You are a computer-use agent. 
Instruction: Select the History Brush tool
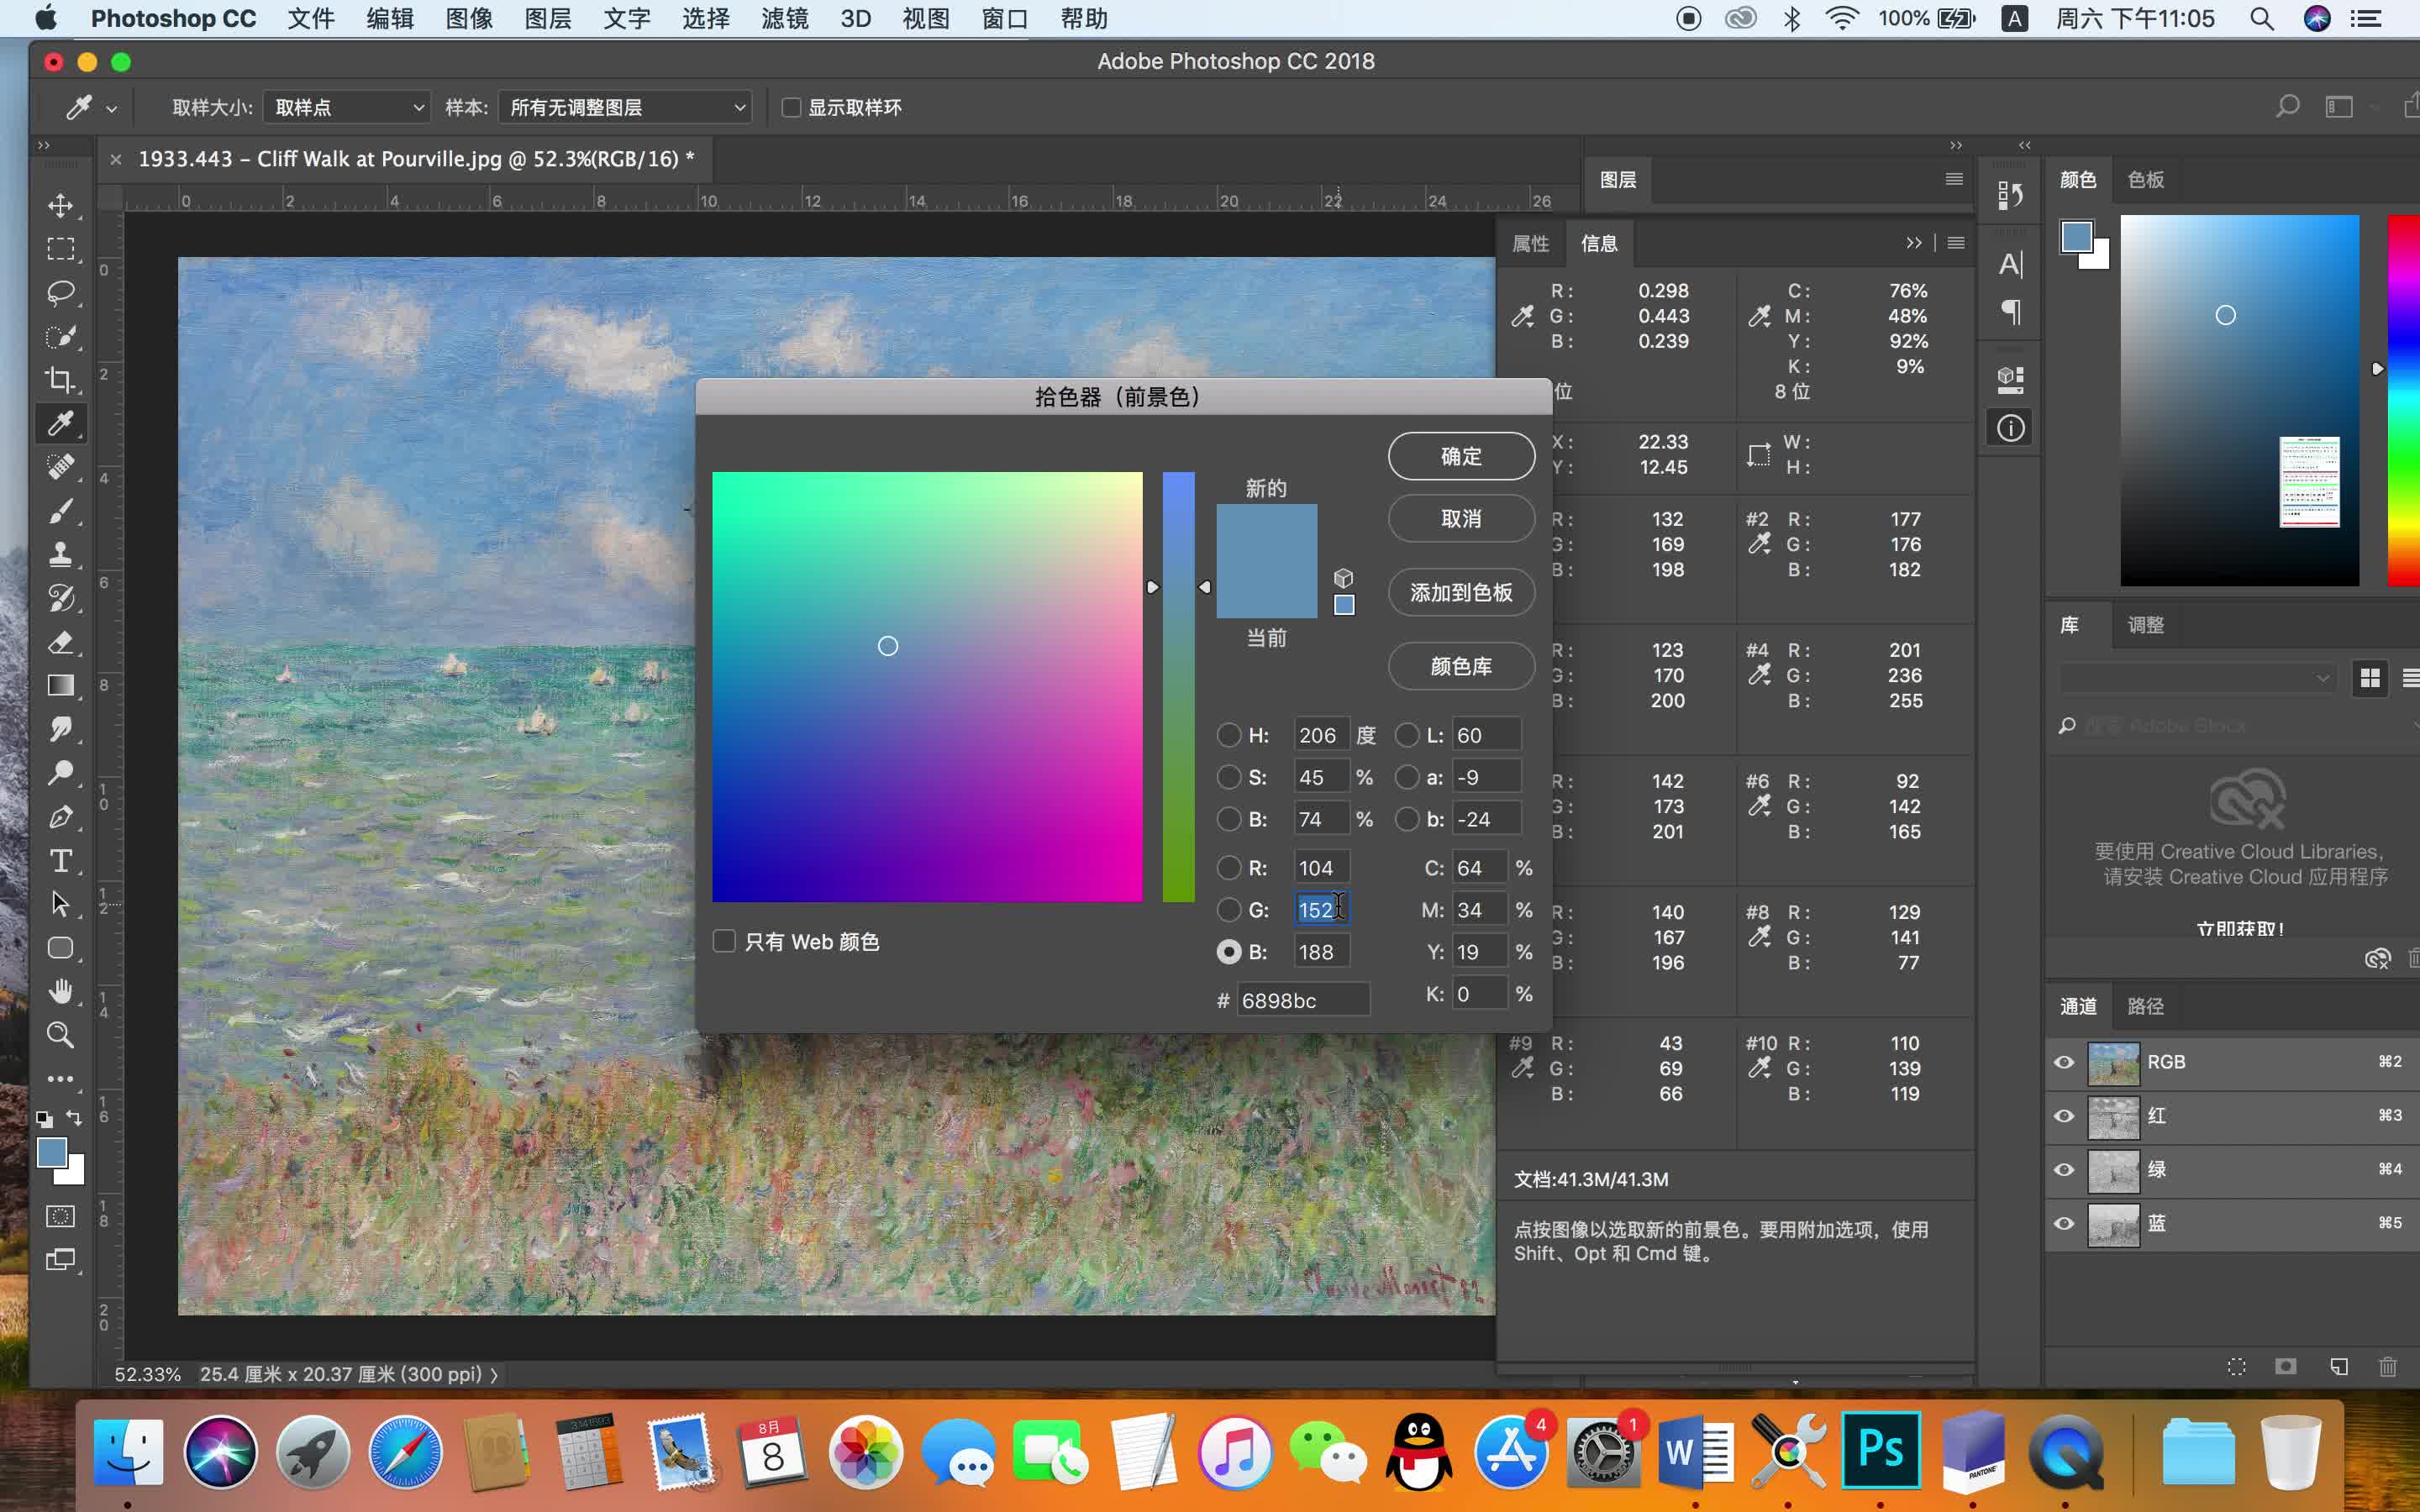(60, 598)
